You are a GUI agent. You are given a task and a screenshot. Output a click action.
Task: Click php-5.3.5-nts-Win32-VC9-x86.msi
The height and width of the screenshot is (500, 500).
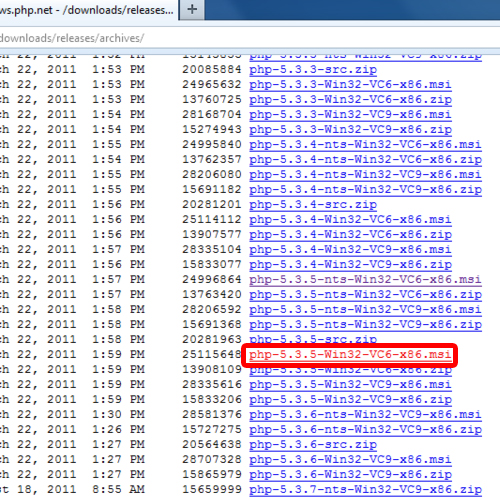(x=365, y=309)
